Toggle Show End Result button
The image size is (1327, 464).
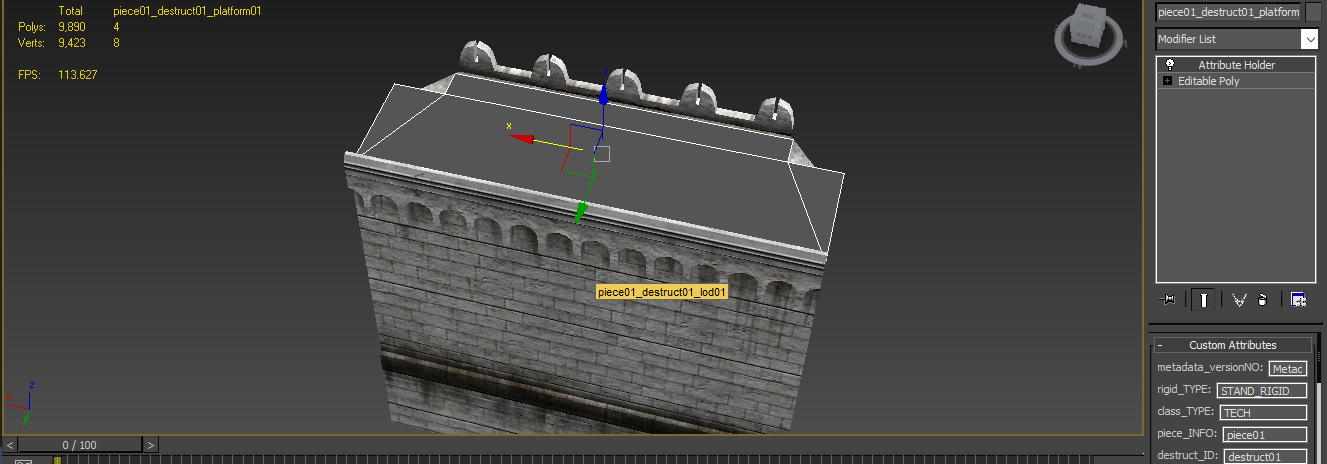pyautogui.click(x=1204, y=299)
